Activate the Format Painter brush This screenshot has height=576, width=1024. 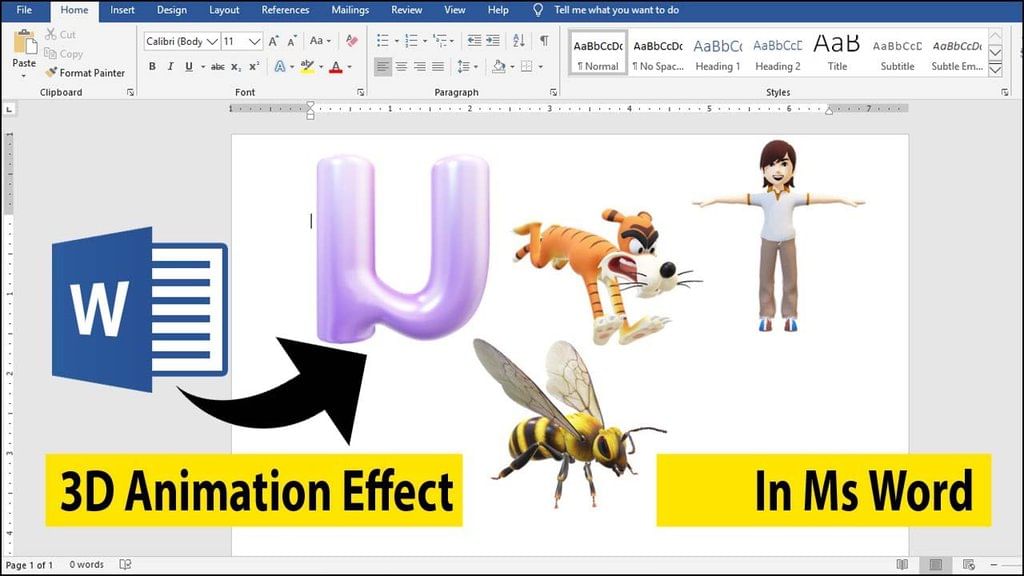point(85,72)
